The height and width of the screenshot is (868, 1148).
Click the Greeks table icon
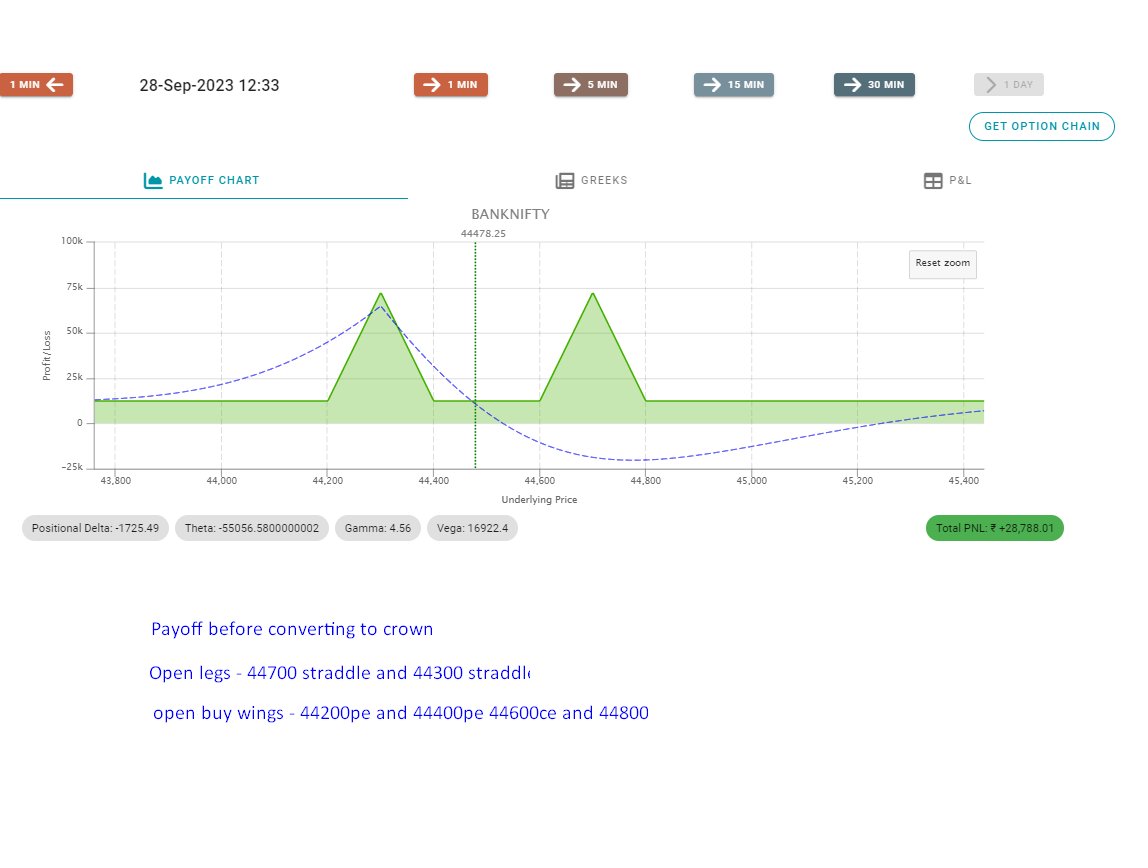coord(564,181)
